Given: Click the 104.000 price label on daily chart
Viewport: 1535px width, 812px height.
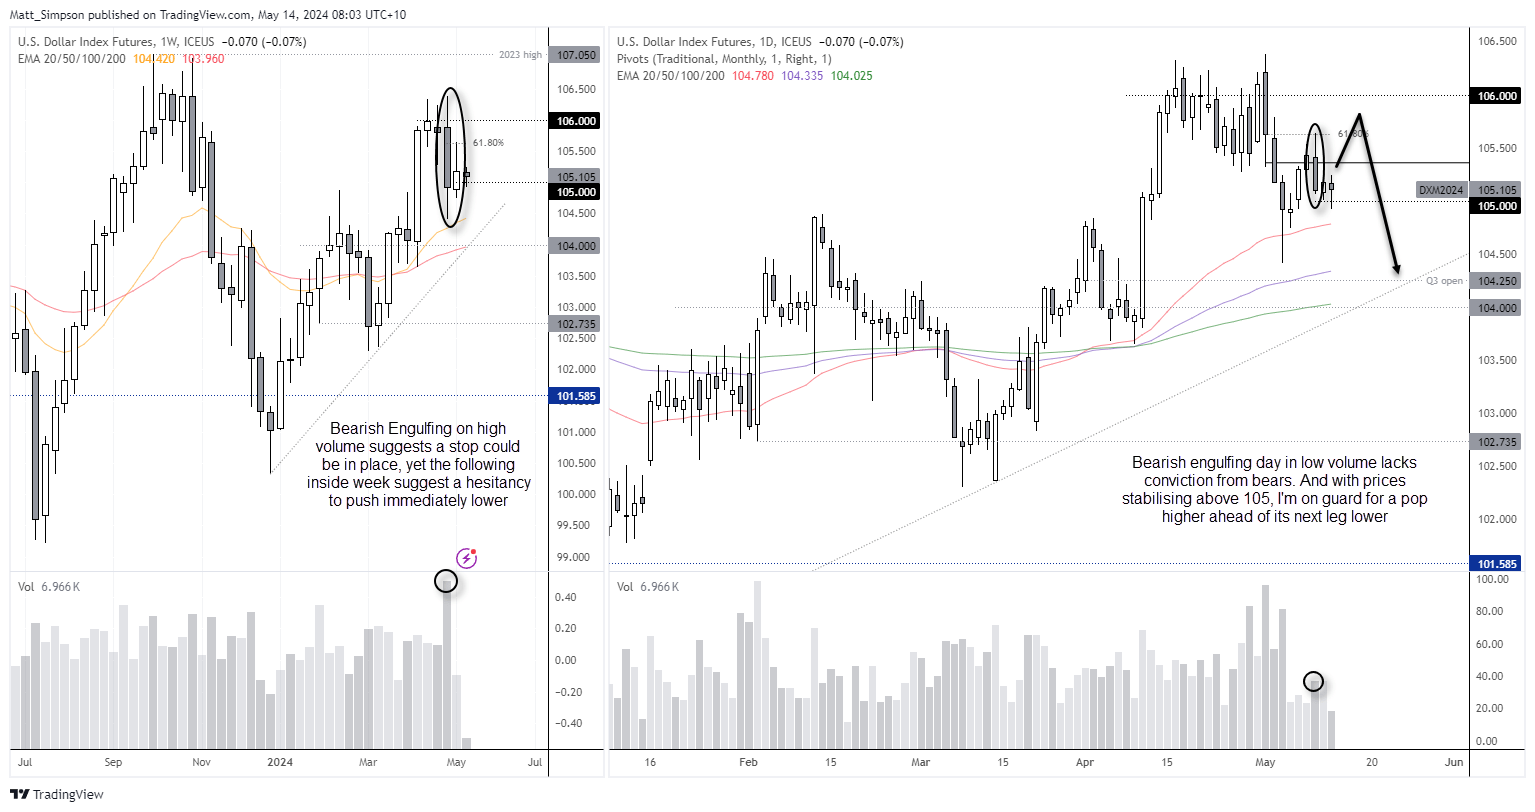Looking at the screenshot, I should coord(1497,308).
